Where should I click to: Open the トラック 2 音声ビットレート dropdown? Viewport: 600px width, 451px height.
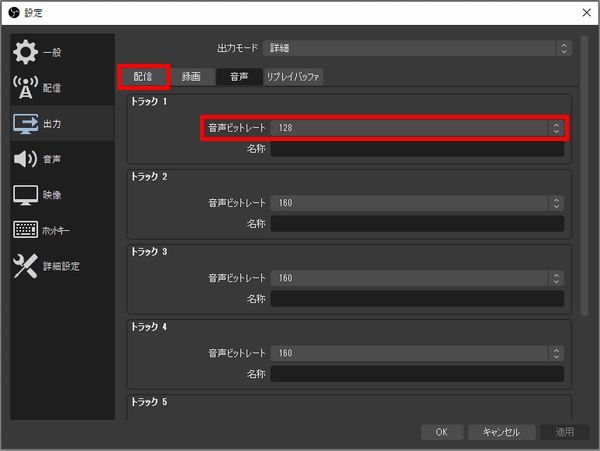click(417, 203)
